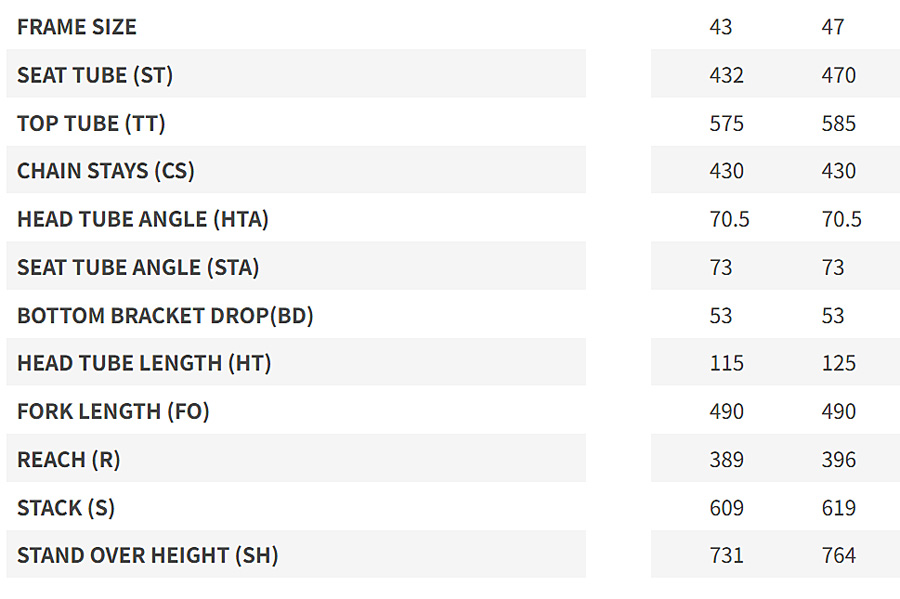Click the FORK LENGTH (FO) label
The width and height of the screenshot is (900, 599).
point(113,411)
